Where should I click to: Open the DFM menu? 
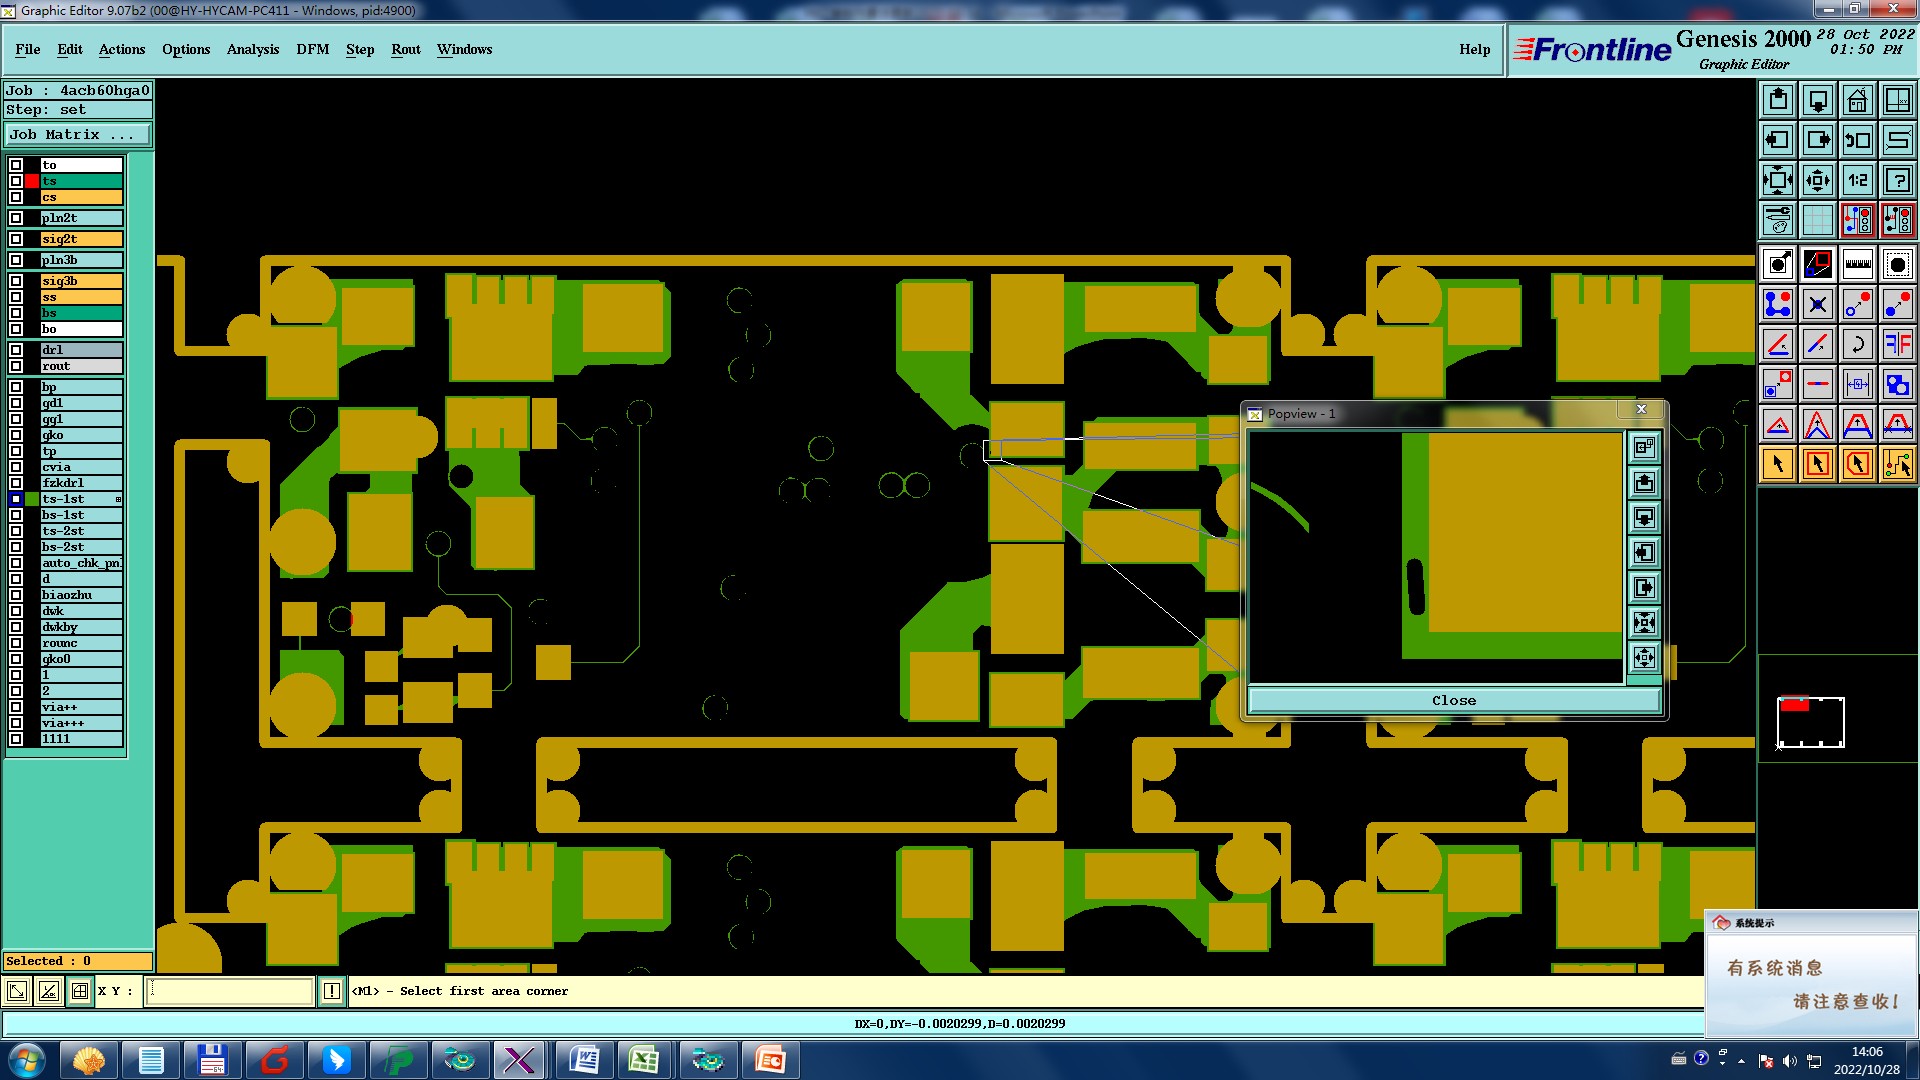[312, 49]
